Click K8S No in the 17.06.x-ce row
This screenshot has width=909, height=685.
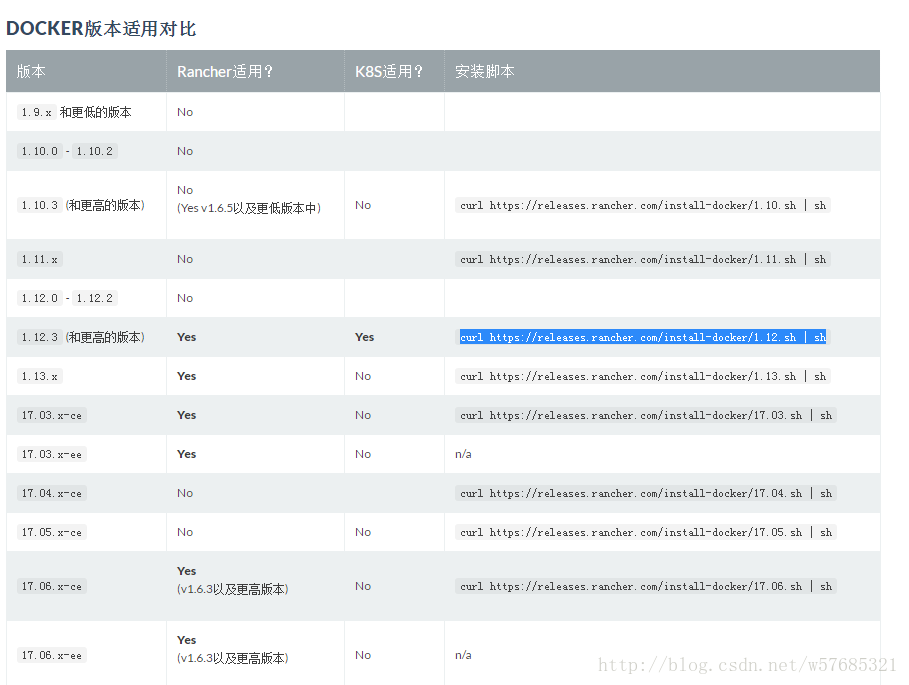tap(363, 586)
